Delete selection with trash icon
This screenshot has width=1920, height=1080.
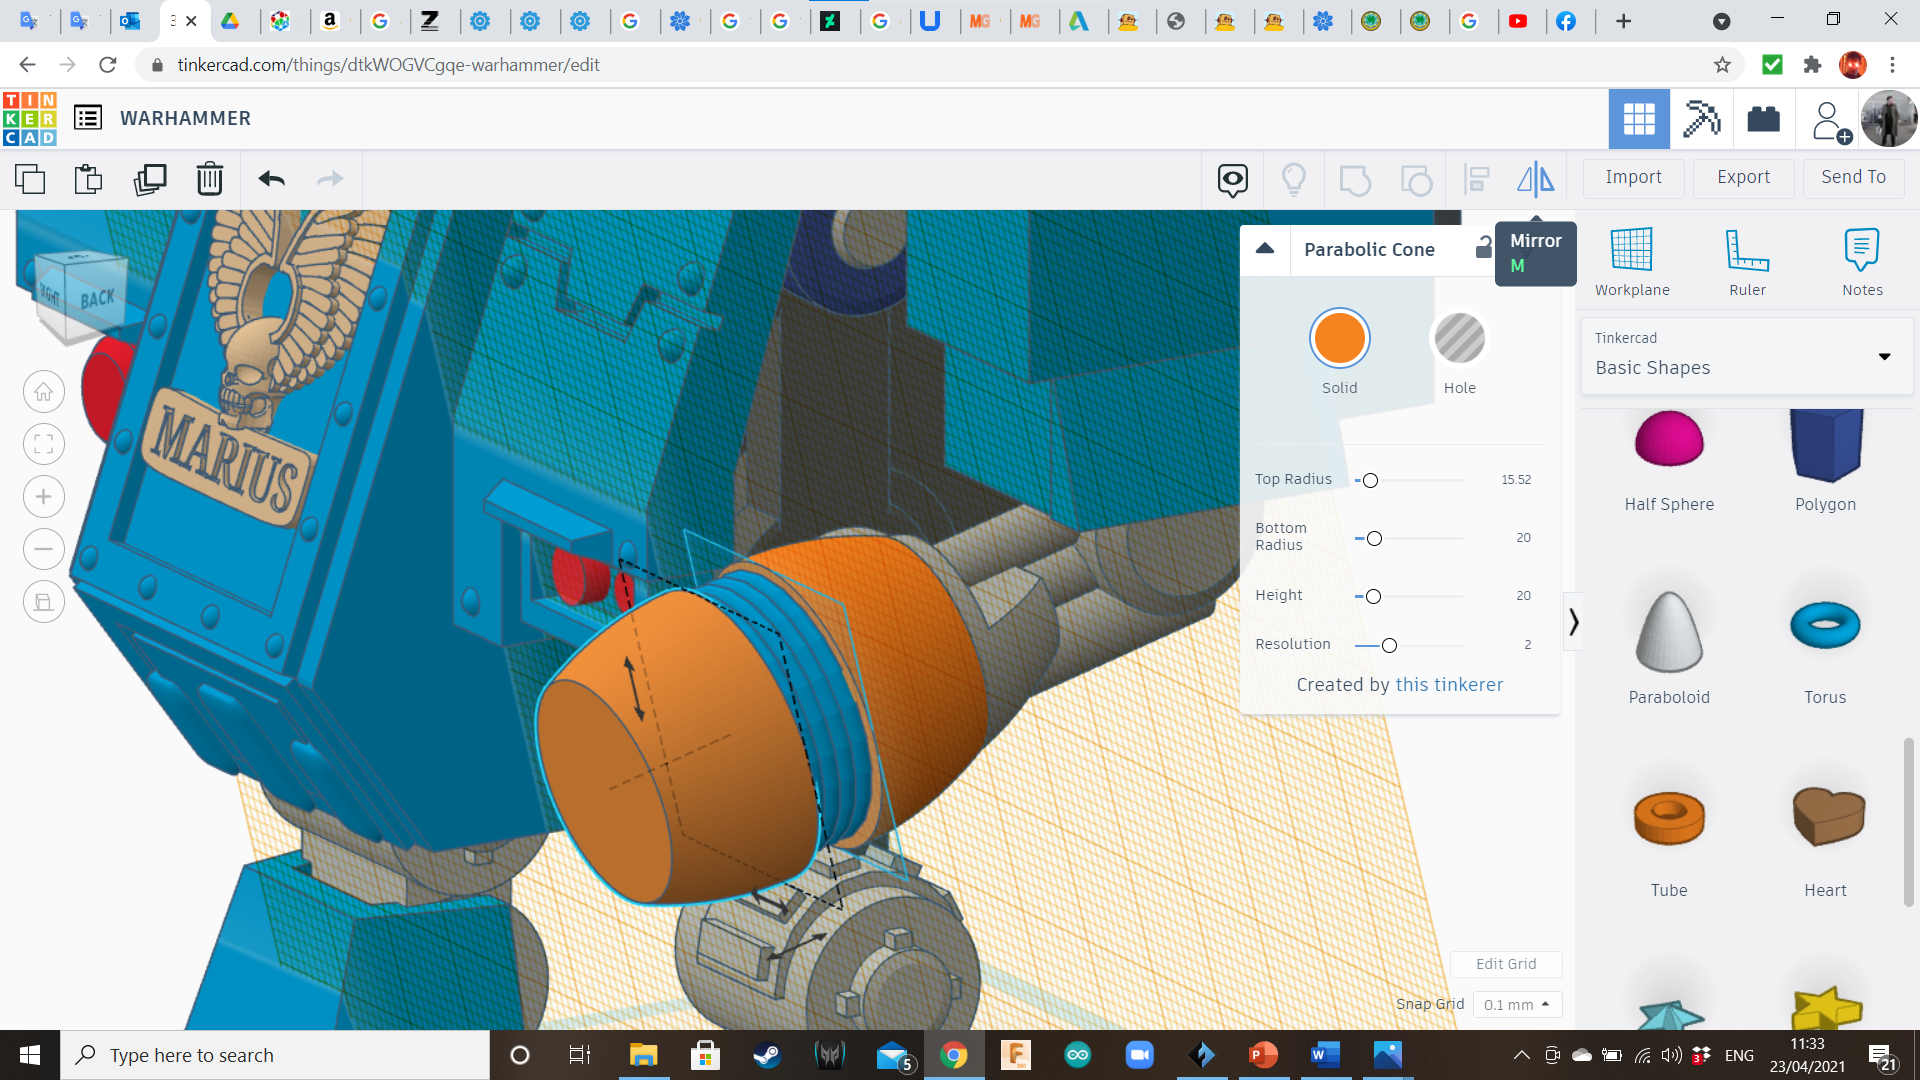pyautogui.click(x=209, y=179)
